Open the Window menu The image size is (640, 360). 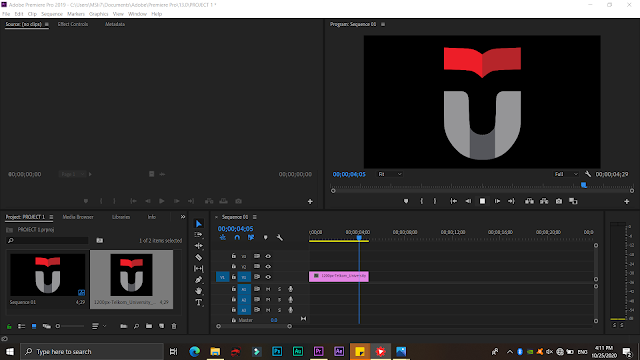(x=137, y=14)
